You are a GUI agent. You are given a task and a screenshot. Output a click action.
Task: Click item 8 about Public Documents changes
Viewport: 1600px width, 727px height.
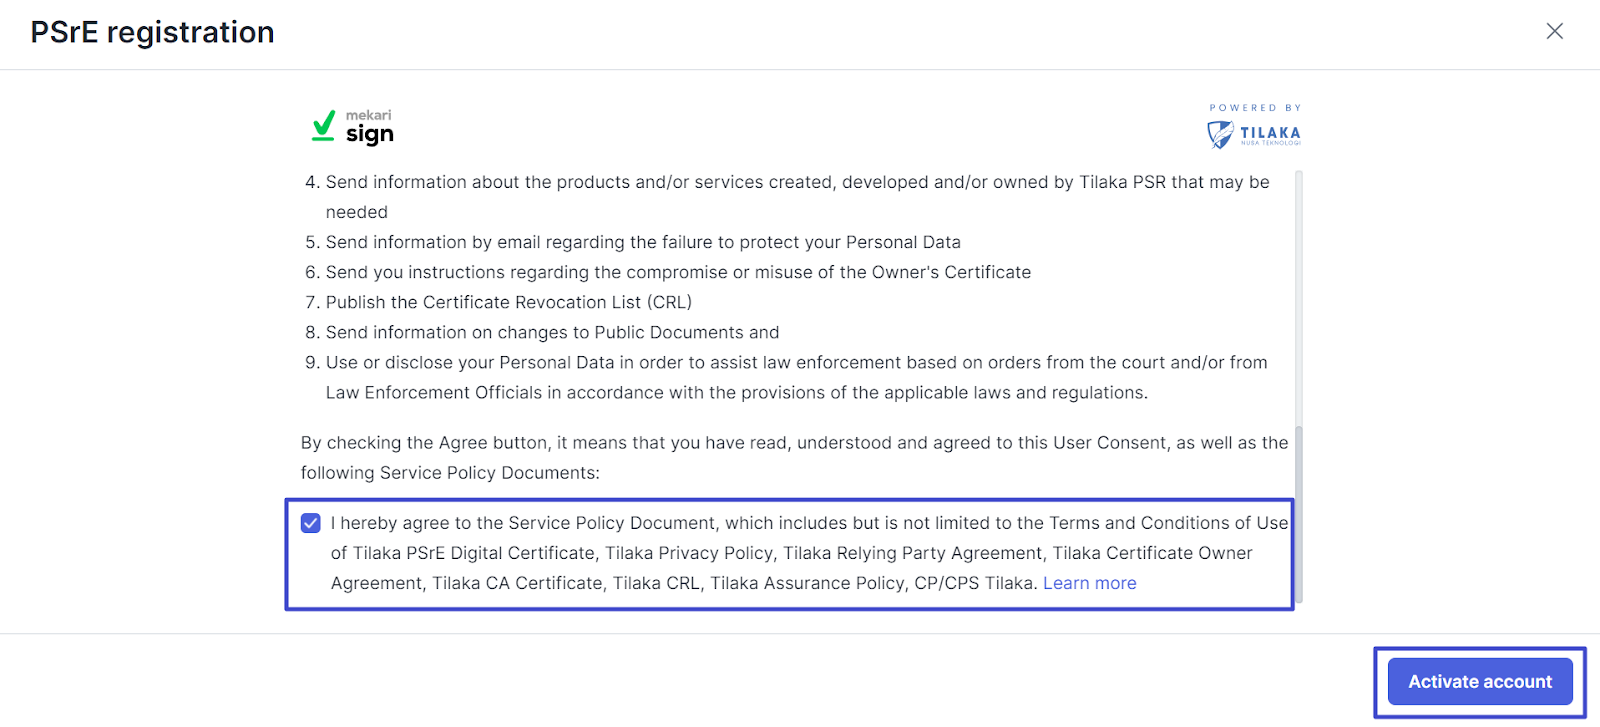551,332
